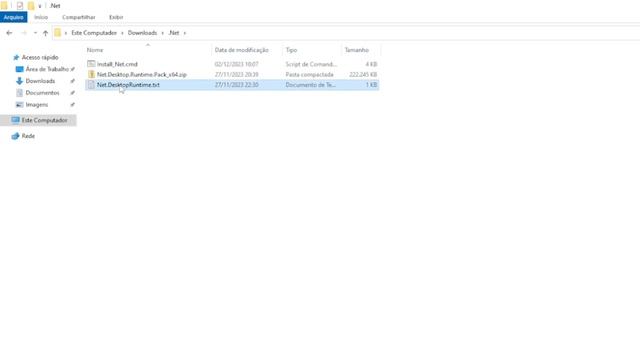The width and height of the screenshot is (640, 360).
Task: Click the Downloads arrow icon in sidebar
Action: [19, 81]
